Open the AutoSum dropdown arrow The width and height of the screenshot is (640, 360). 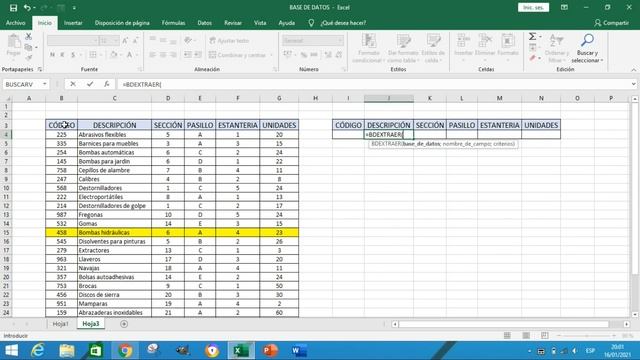[x=540, y=37]
